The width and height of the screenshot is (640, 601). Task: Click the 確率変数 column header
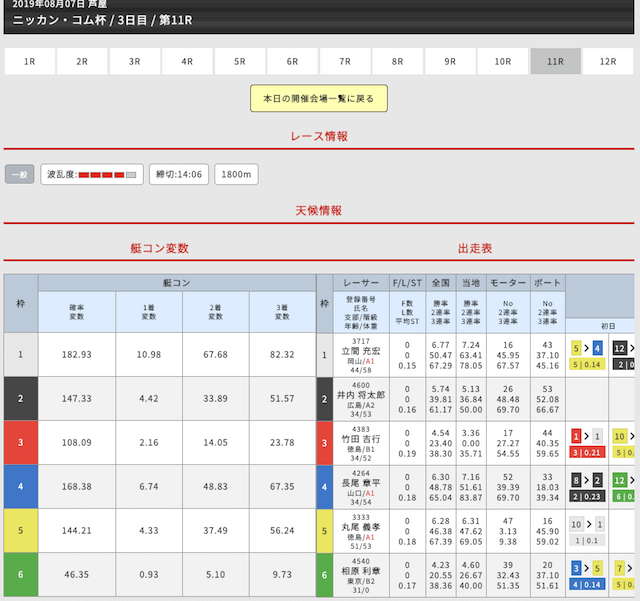(x=77, y=312)
